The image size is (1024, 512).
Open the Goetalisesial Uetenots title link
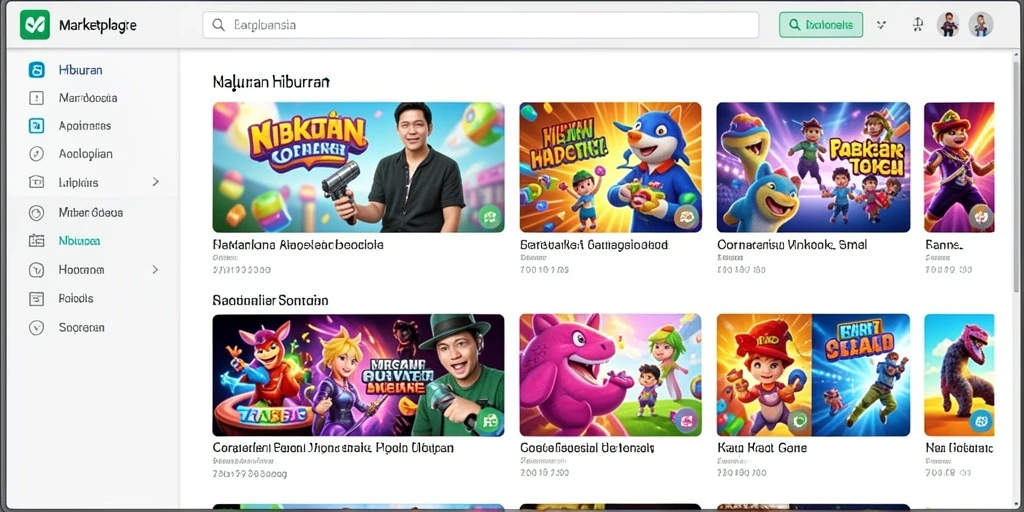[x=587, y=448]
